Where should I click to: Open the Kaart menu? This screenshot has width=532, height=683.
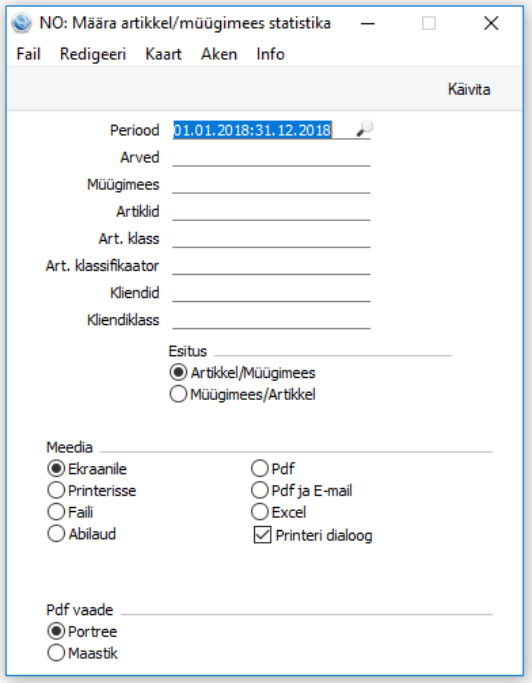click(x=163, y=54)
